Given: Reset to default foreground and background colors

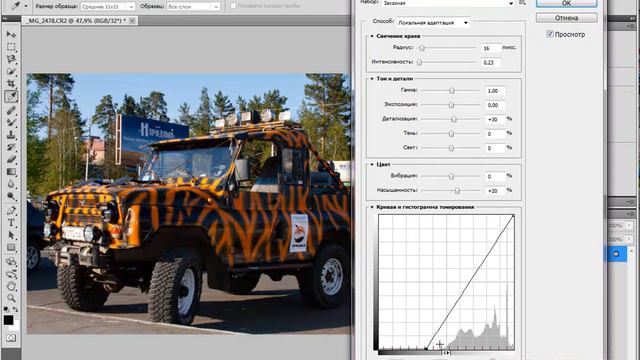Looking at the screenshot, I should pos(7,310).
